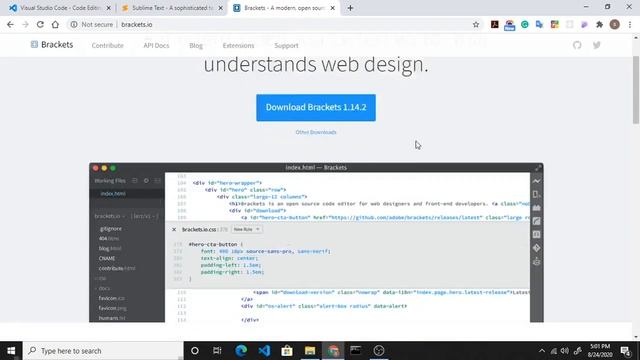Screen dimensions: 640x360
Task: Open the notification center icon
Action: pyautogui.click(x=625, y=351)
